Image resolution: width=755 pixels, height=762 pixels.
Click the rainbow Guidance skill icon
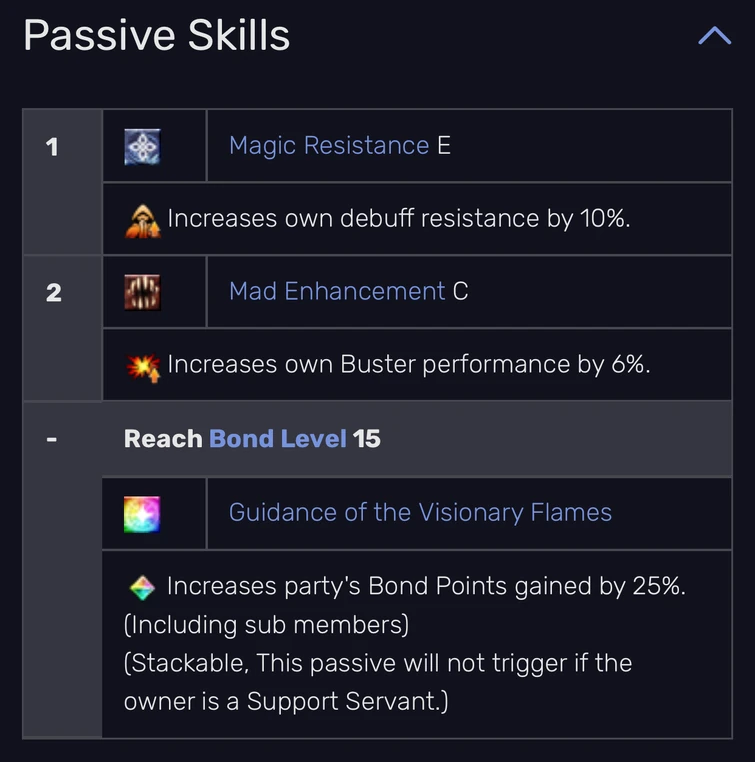point(142,513)
